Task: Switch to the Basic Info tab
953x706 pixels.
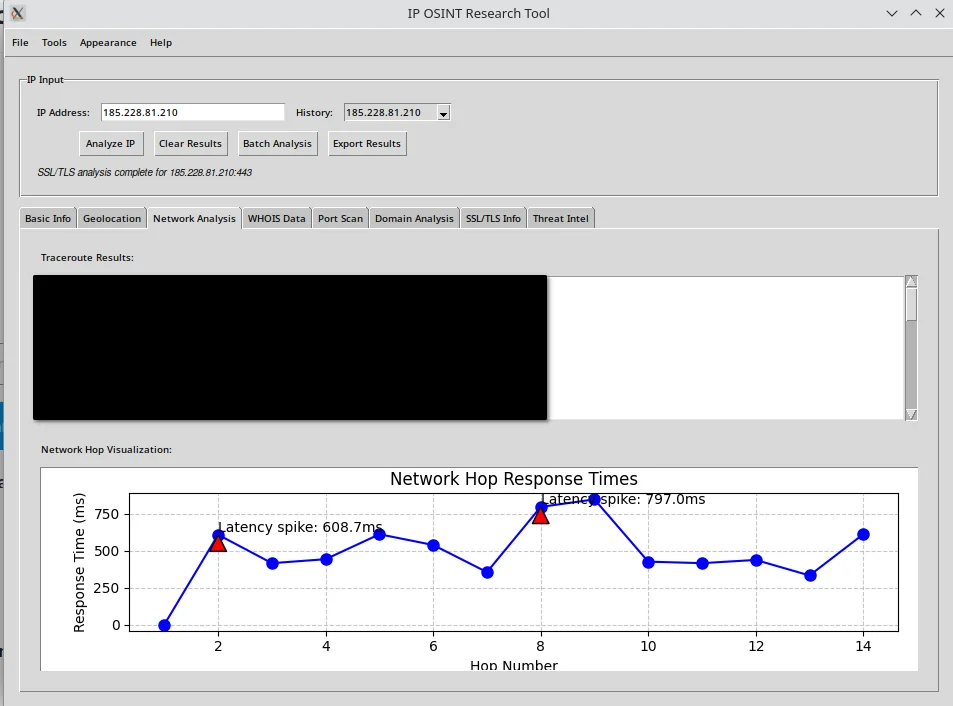Action: (48, 219)
